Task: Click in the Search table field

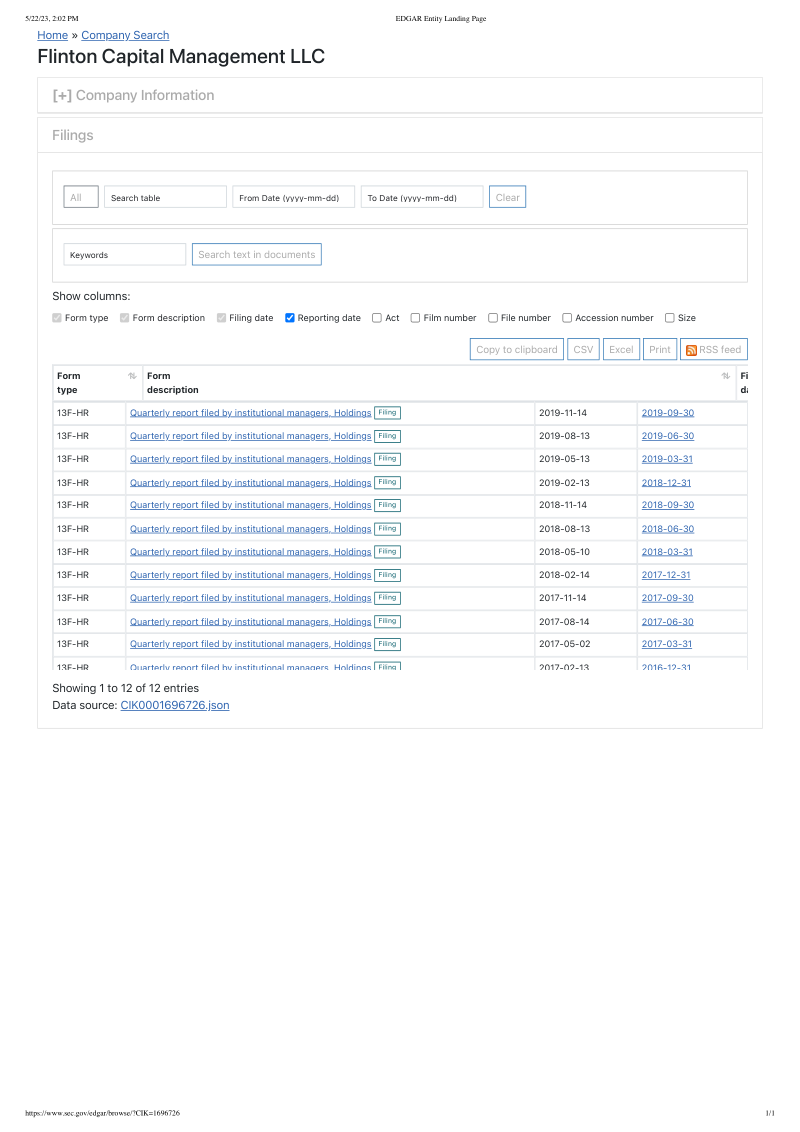Action: click(x=165, y=197)
